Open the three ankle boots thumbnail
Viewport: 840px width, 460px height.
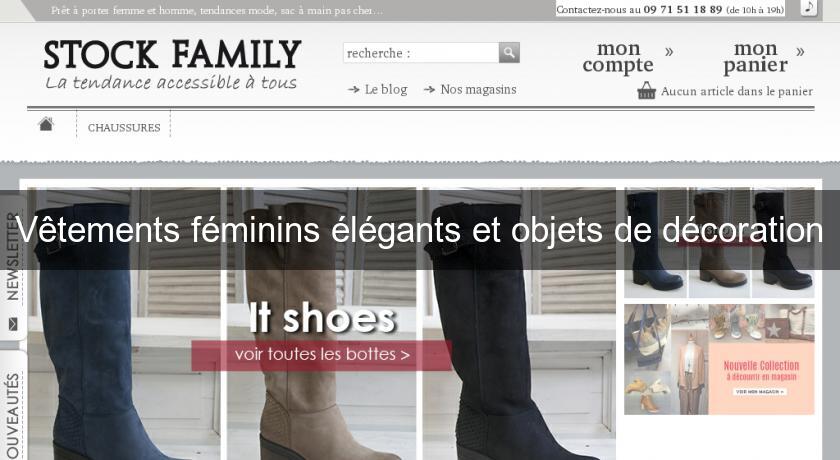[x=719, y=243]
